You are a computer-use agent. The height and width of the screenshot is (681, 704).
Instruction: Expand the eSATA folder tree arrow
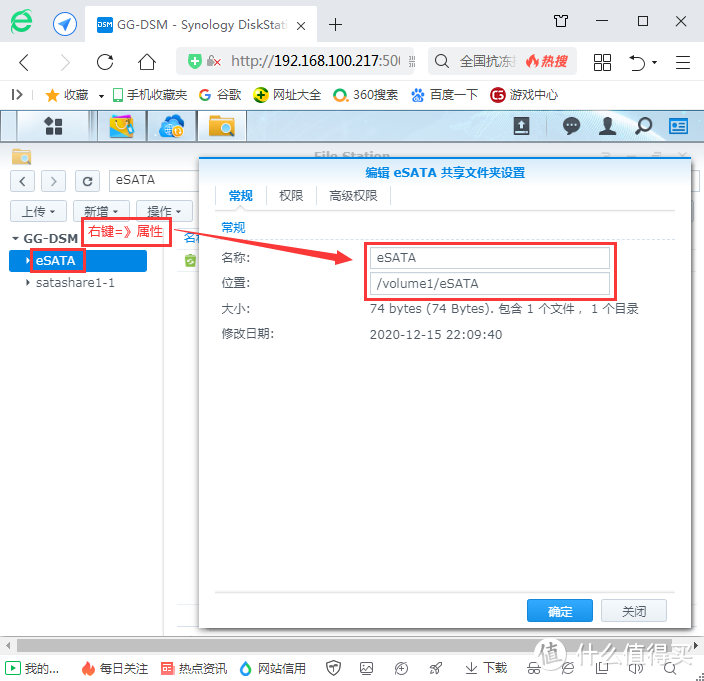(x=27, y=260)
